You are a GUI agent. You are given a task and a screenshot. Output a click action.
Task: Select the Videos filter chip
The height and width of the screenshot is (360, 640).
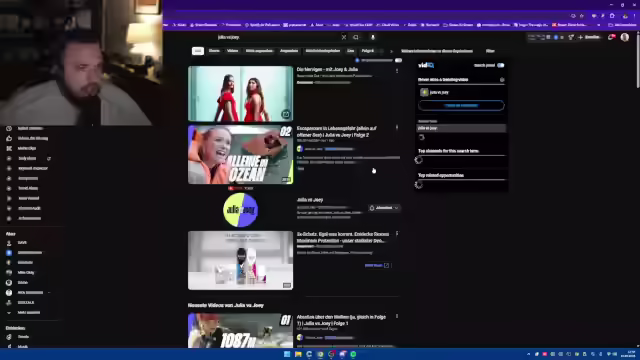[x=233, y=51]
